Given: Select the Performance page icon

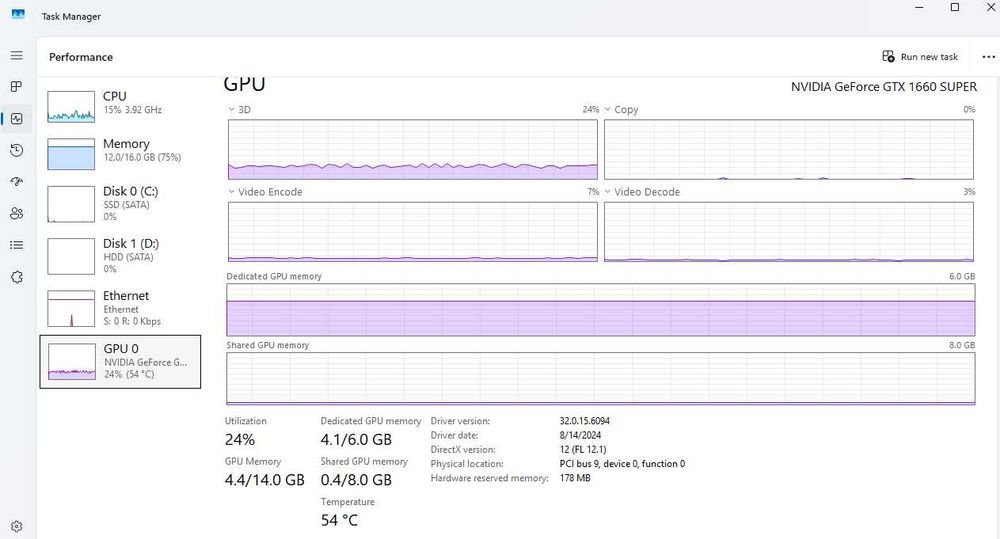Looking at the screenshot, I should click(16, 118).
